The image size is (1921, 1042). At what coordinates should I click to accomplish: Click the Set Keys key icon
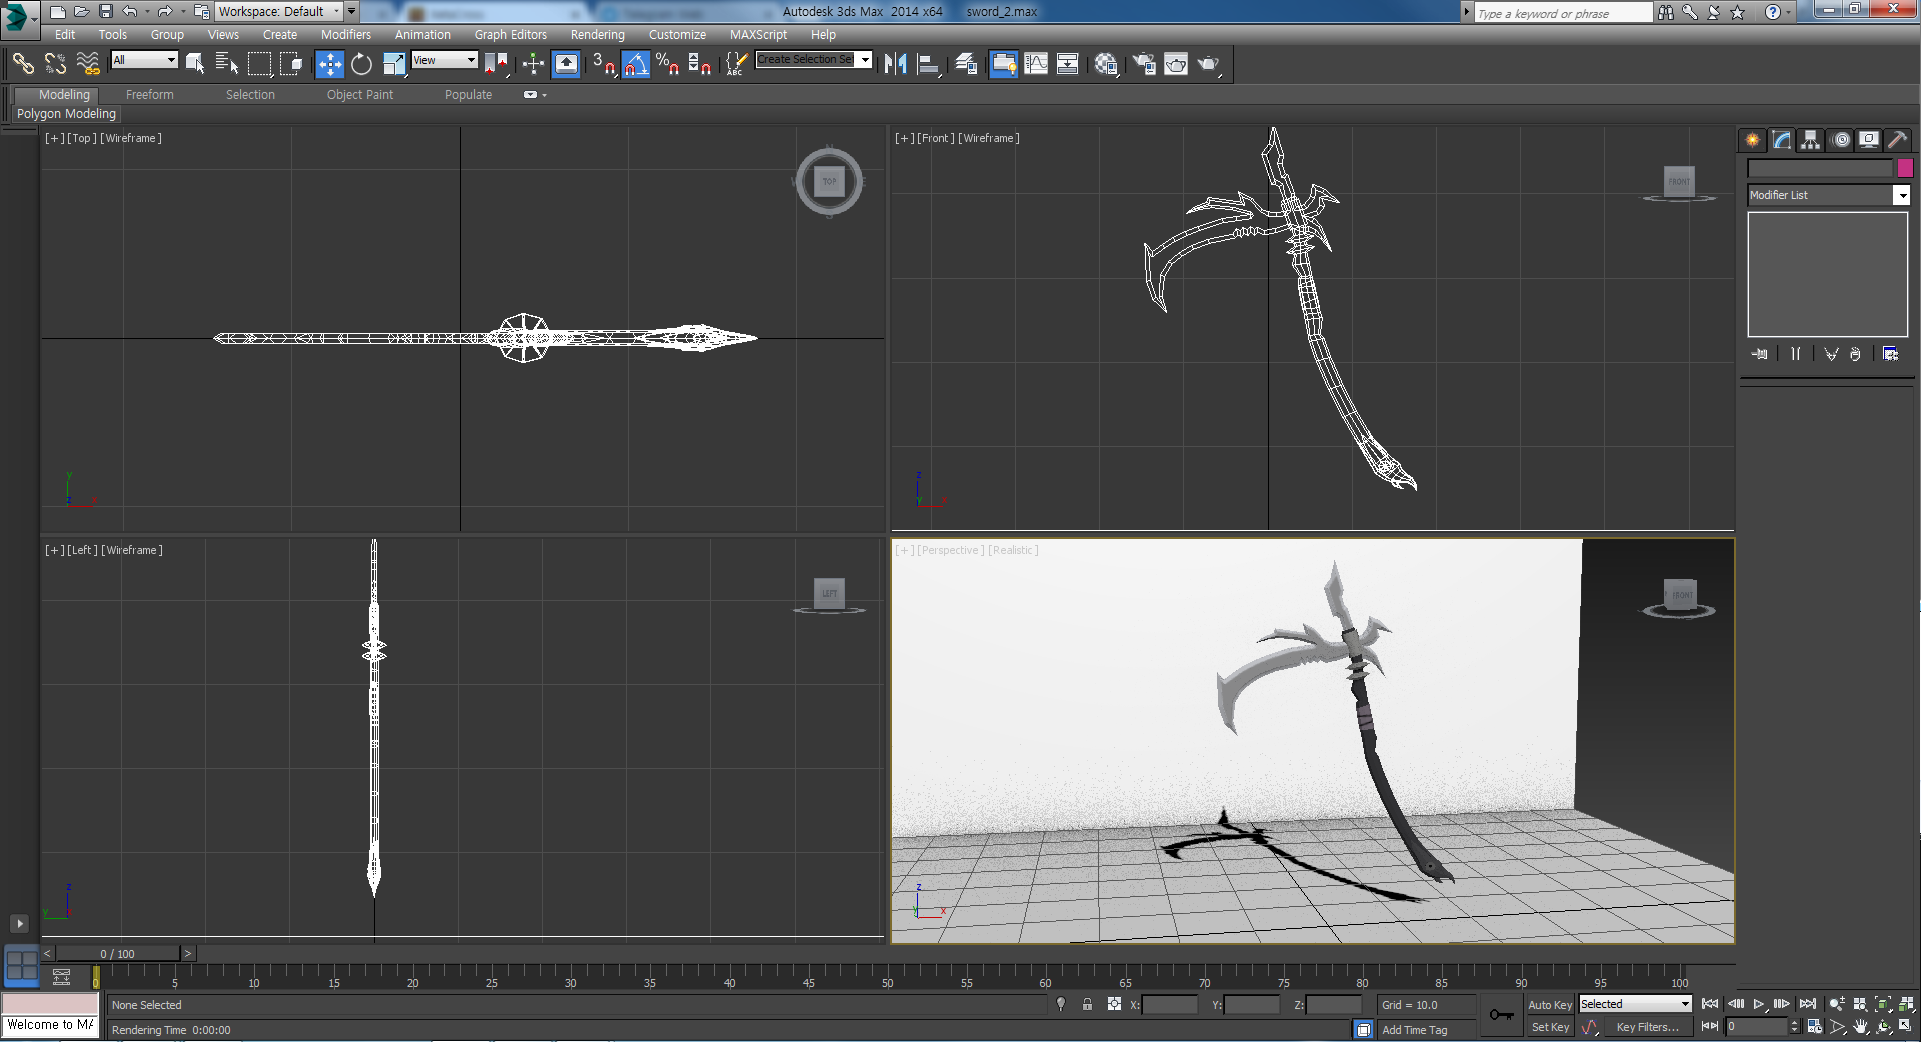click(1501, 1015)
